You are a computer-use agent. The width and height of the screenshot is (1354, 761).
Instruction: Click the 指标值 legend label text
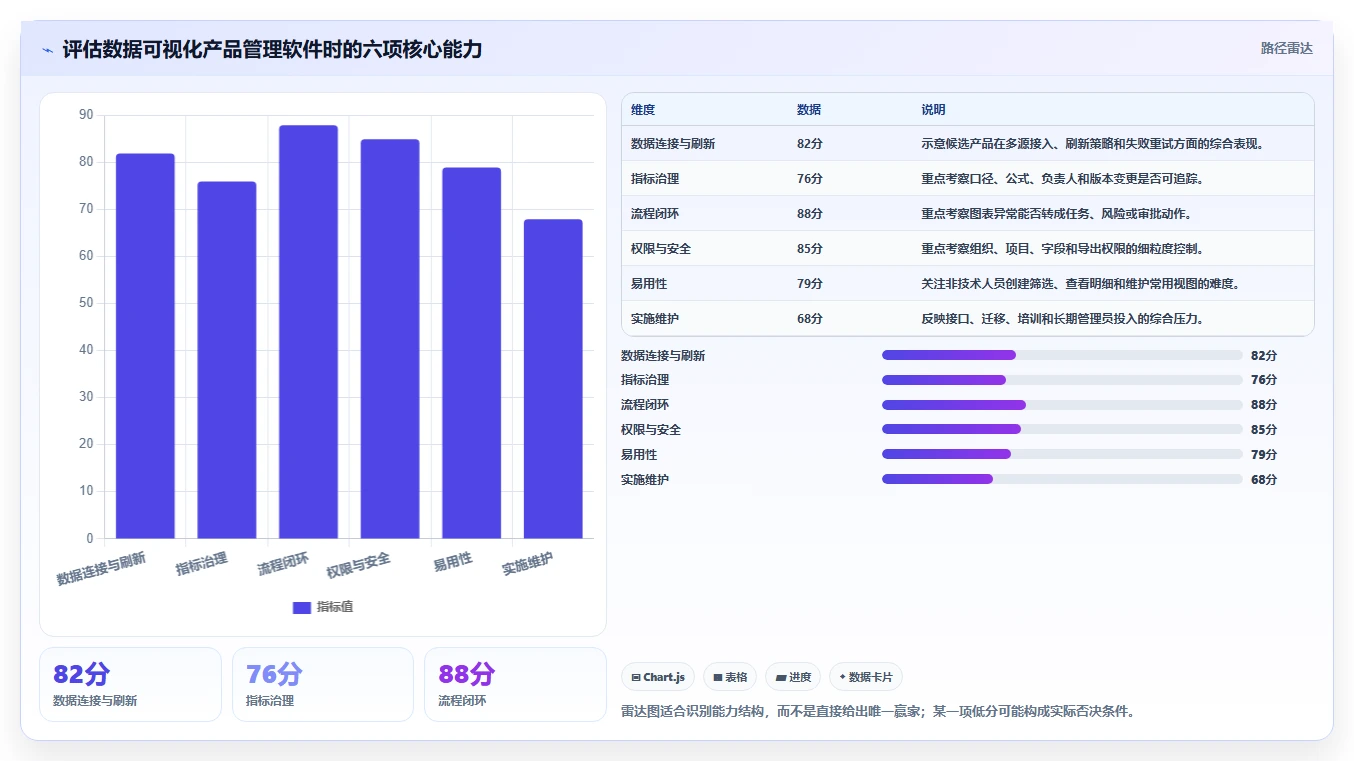tap(335, 607)
